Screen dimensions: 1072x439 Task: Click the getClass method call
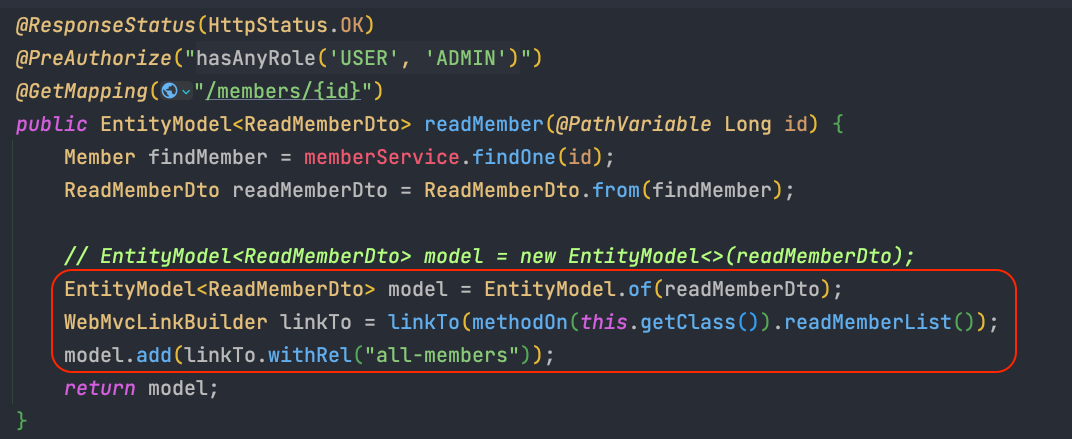[688, 321]
